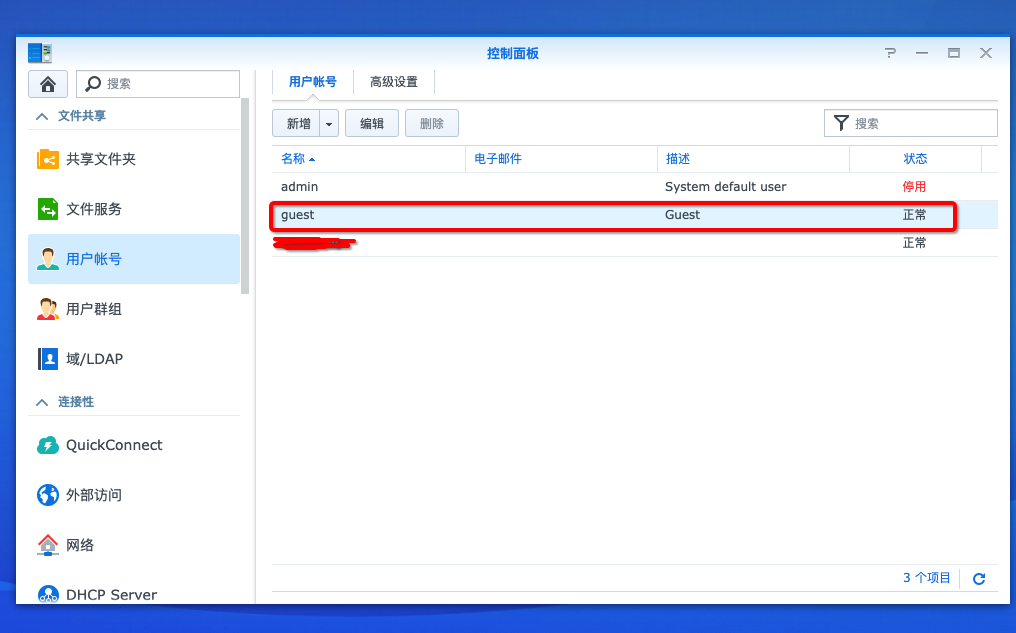
Task: Click the 删除 button
Action: click(431, 122)
